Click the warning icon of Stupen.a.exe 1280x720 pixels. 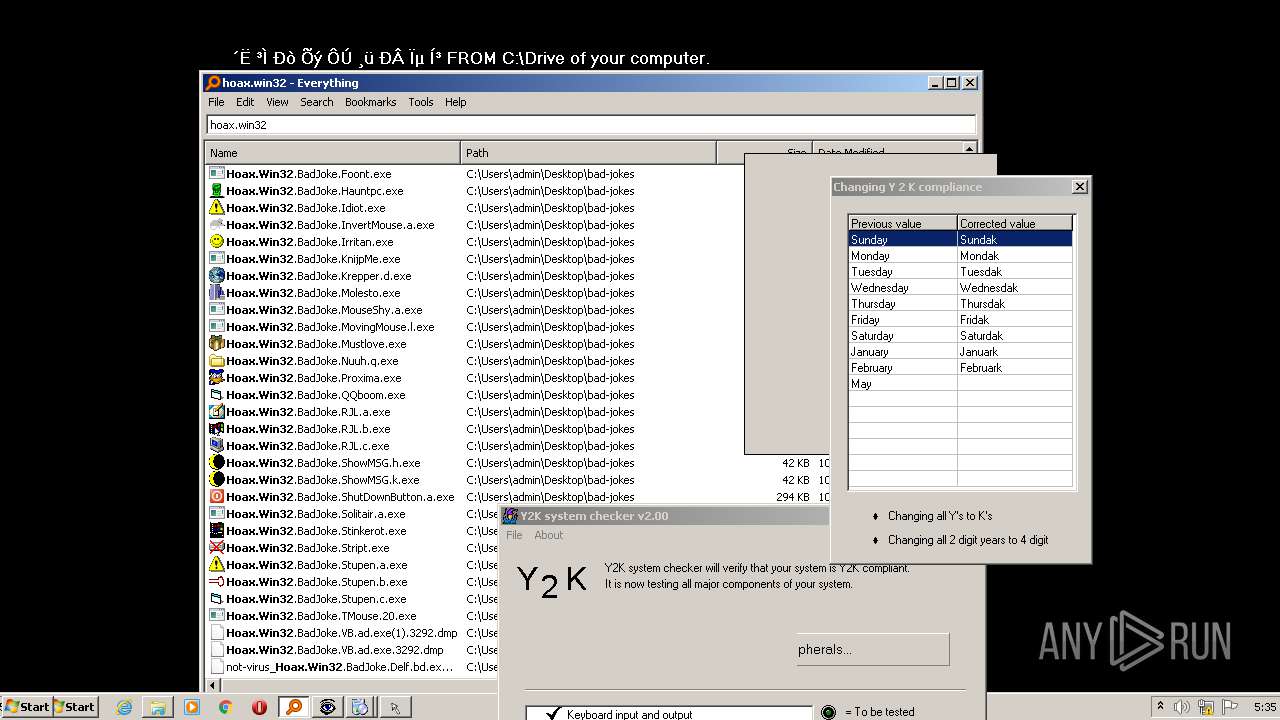point(216,564)
